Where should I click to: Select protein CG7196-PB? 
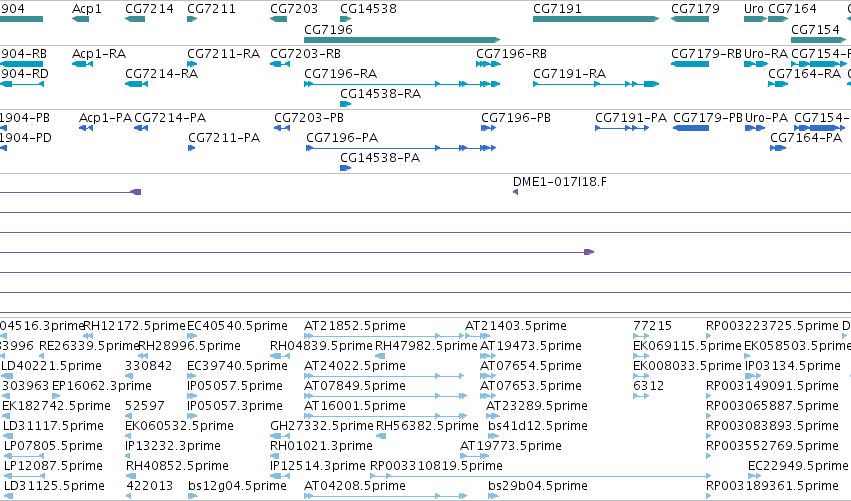[x=516, y=118]
